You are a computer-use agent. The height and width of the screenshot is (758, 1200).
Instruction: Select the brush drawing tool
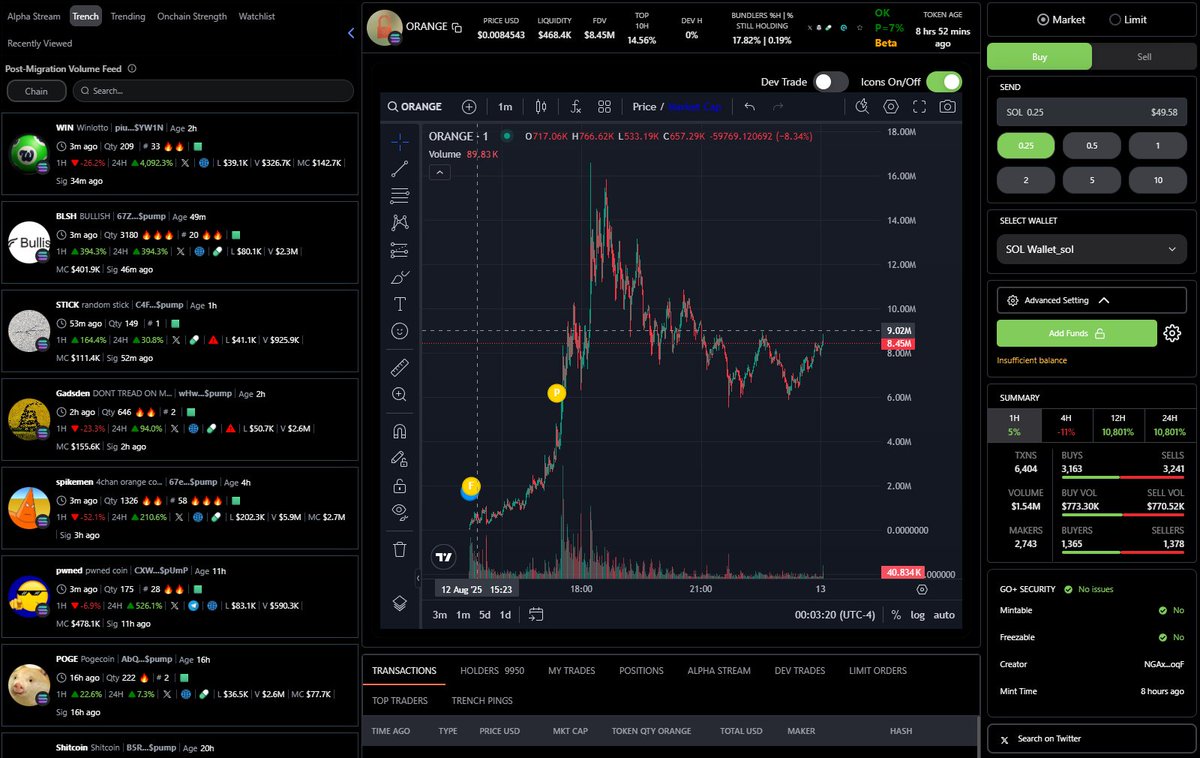(x=400, y=277)
